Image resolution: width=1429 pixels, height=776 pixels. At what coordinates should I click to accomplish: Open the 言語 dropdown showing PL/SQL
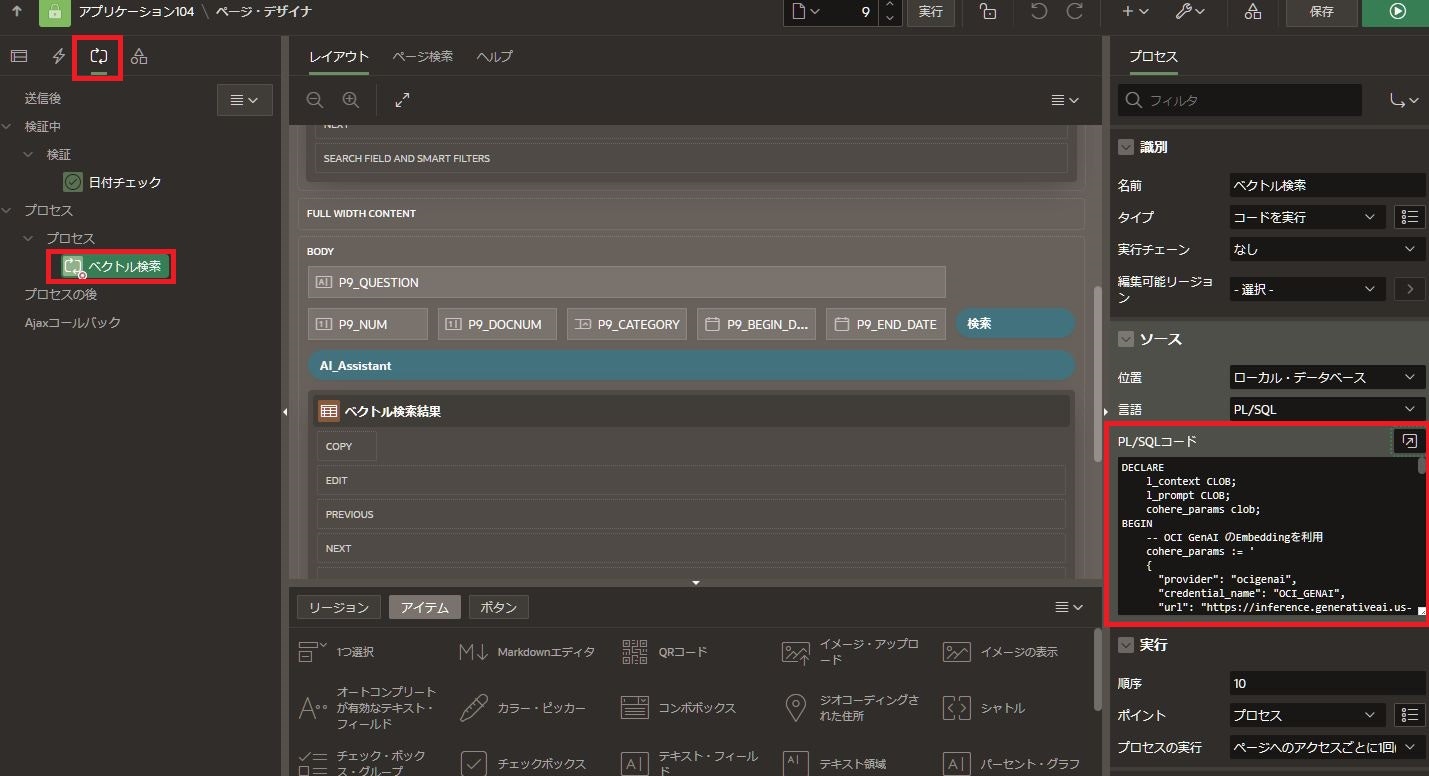pos(1327,409)
